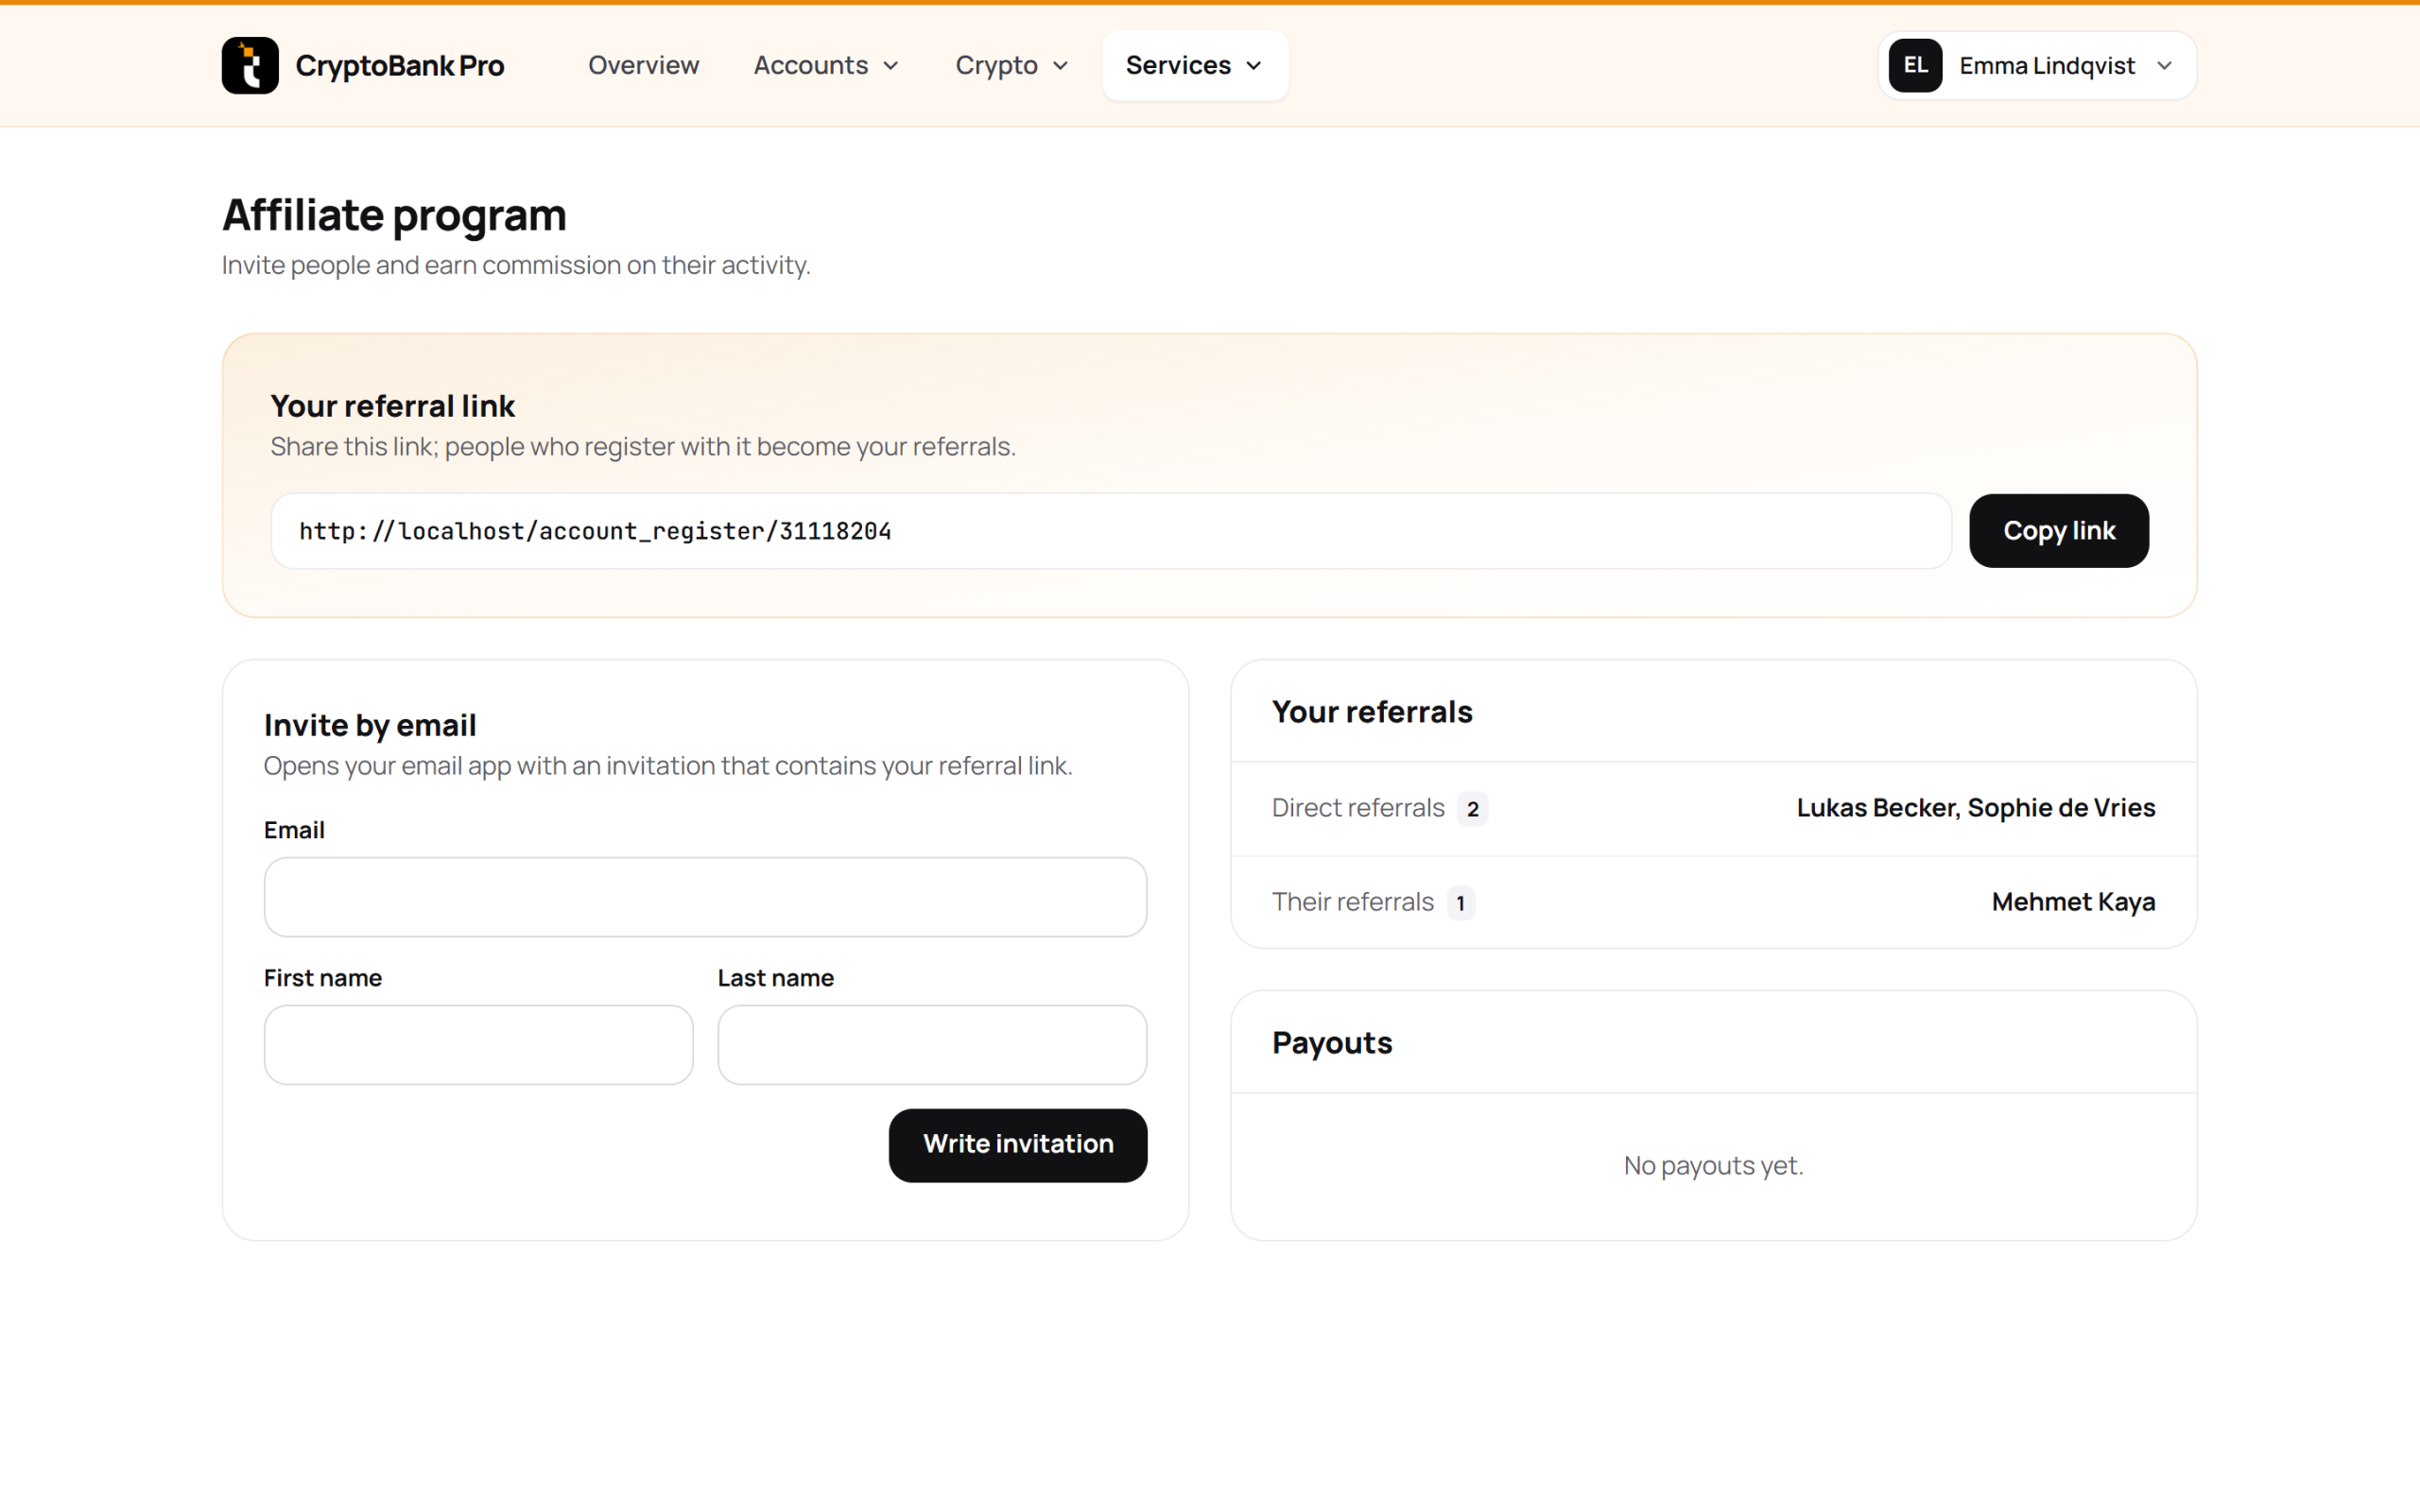Expand the Crypto menu
This screenshot has width=2420, height=1512.
(x=1012, y=66)
